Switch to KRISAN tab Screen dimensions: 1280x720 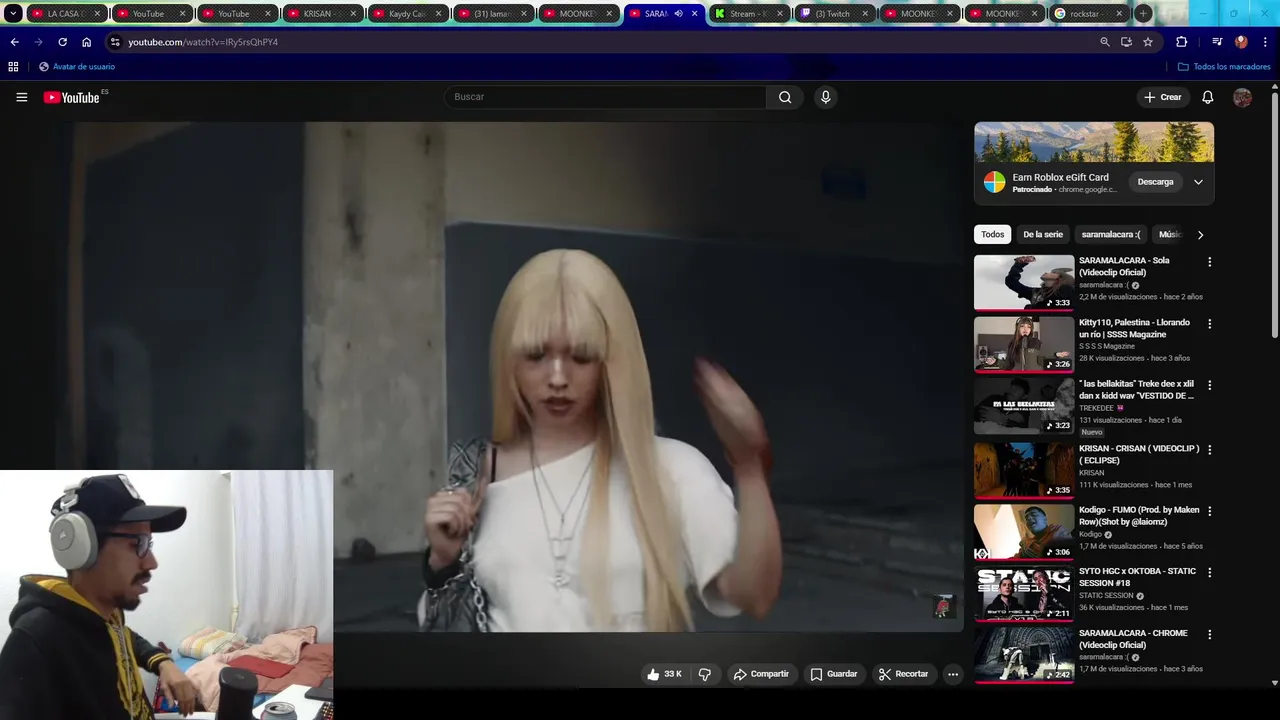click(x=322, y=14)
